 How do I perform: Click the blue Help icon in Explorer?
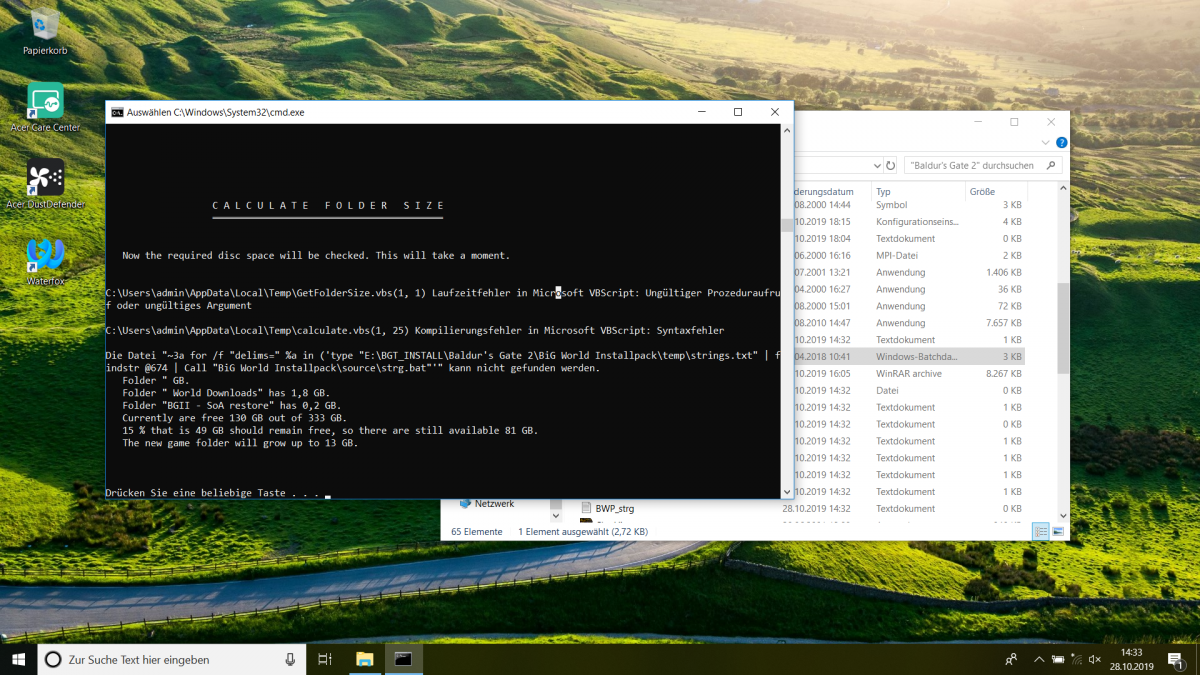pos(1062,143)
